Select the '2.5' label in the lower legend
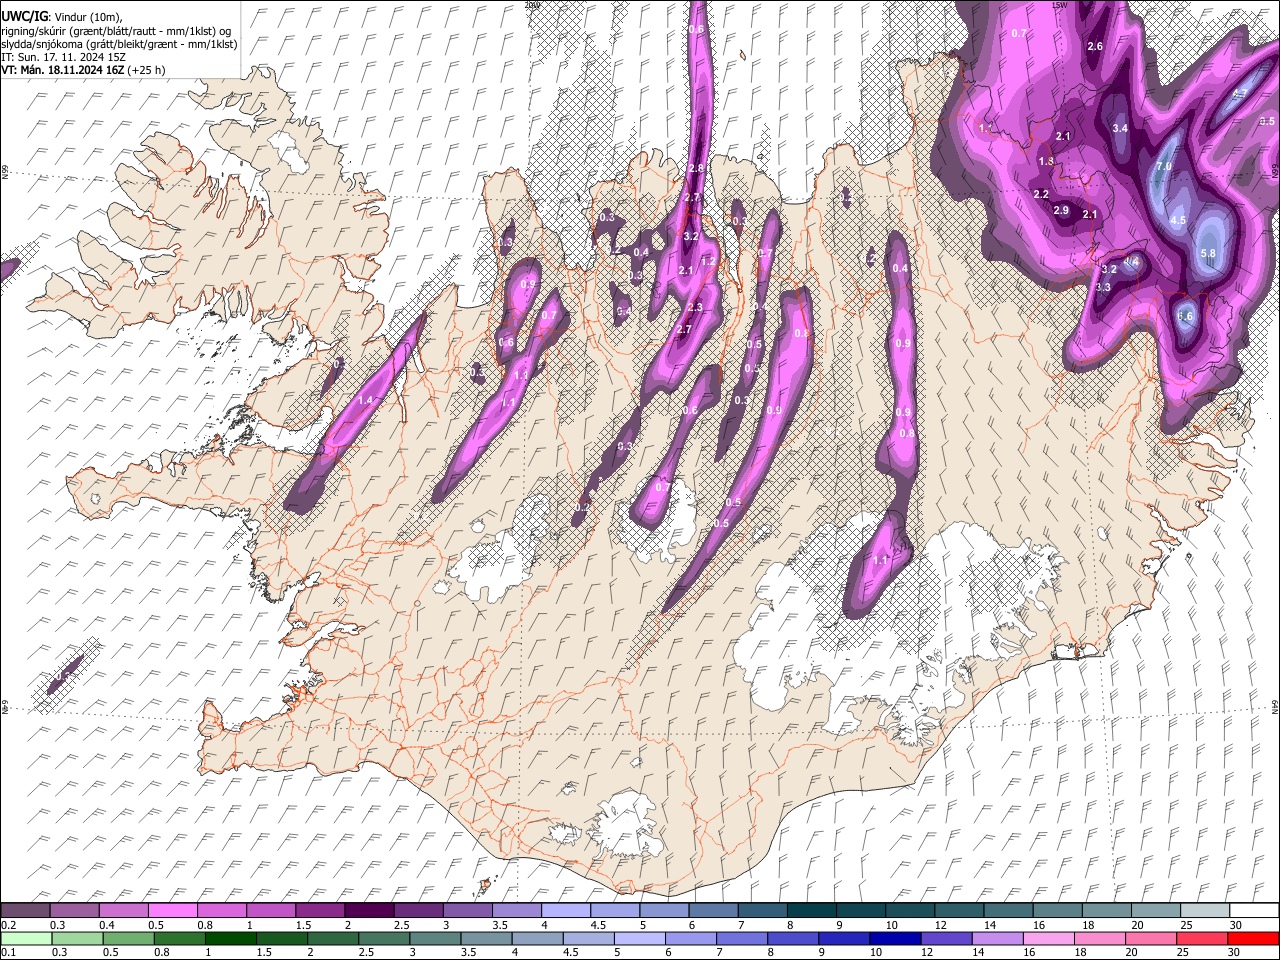Image resolution: width=1280 pixels, height=960 pixels. click(366, 952)
